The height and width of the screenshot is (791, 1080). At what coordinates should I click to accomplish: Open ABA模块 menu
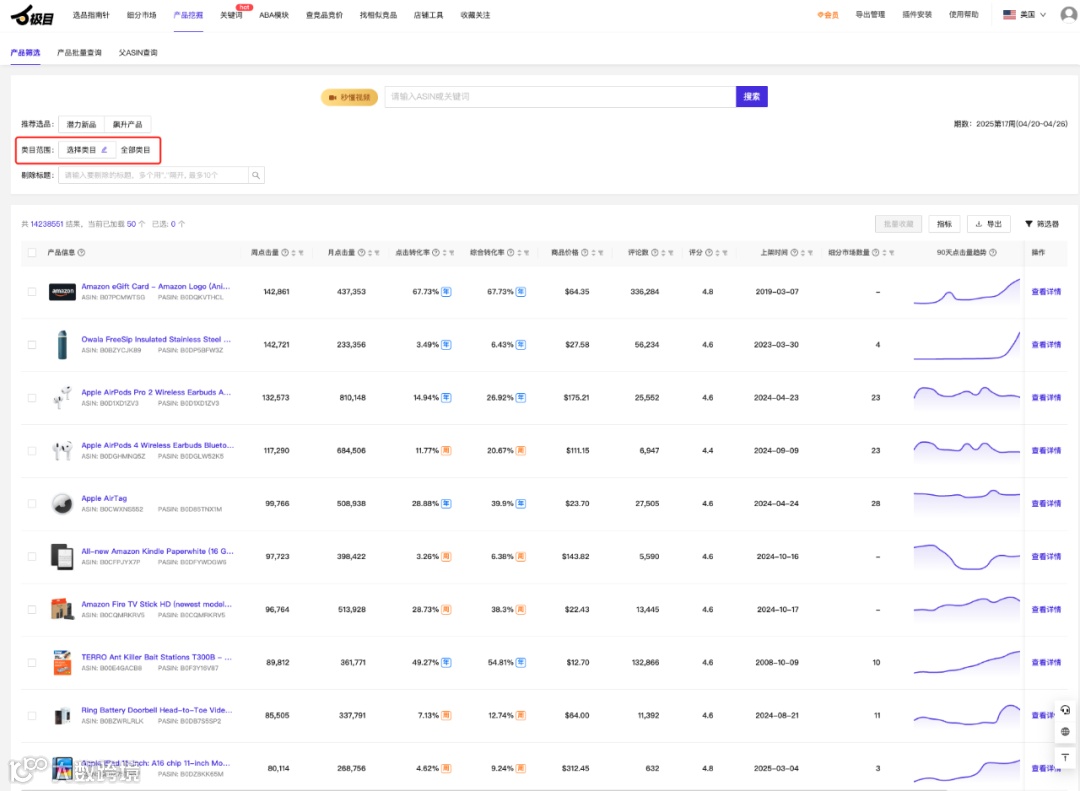(274, 15)
